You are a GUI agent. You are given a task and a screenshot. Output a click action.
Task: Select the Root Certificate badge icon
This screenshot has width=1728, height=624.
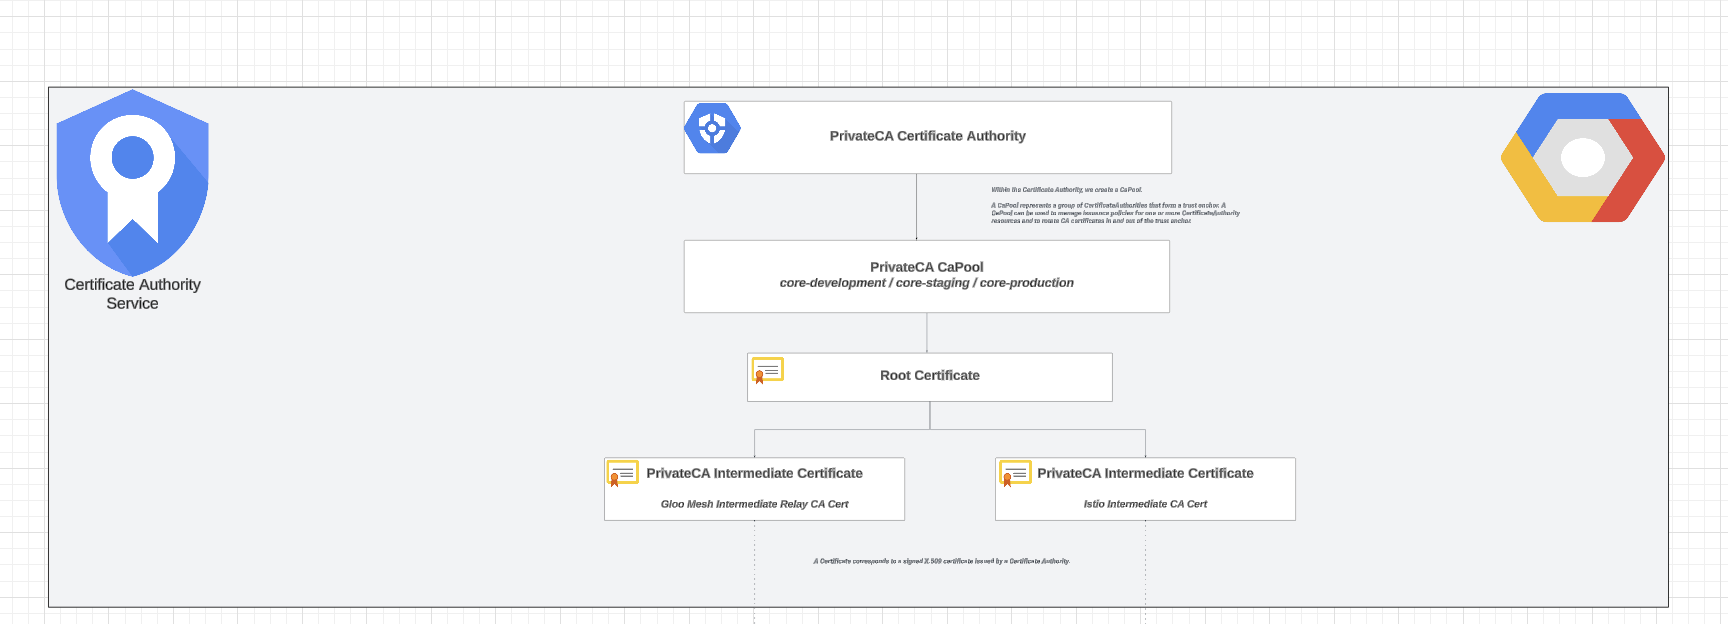(767, 371)
